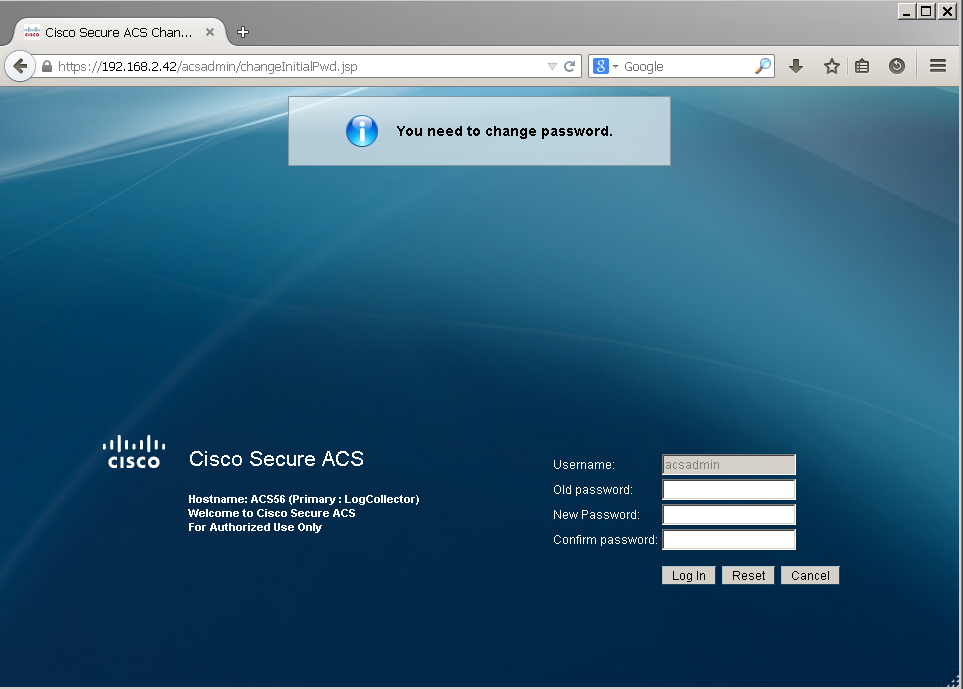Close the browser window

[948, 12]
